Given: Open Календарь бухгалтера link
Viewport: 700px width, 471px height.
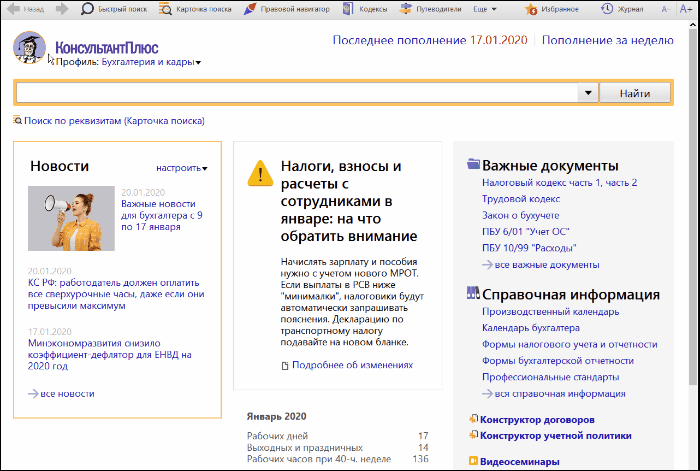Looking at the screenshot, I should pyautogui.click(x=531, y=328).
